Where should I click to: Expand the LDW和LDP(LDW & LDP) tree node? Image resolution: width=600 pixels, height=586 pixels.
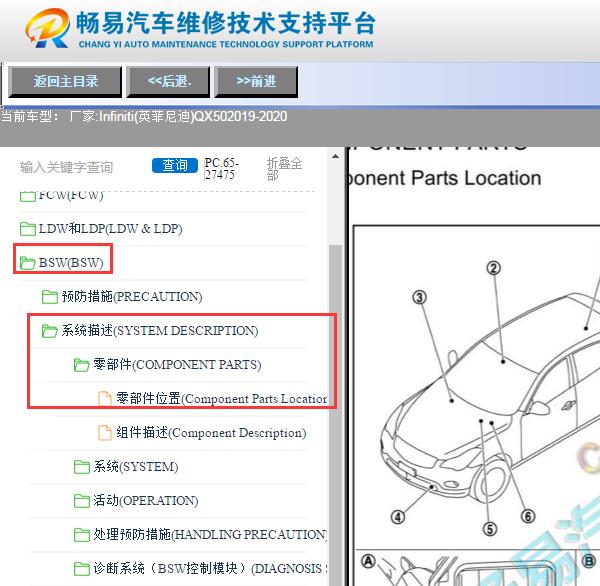tap(110, 229)
